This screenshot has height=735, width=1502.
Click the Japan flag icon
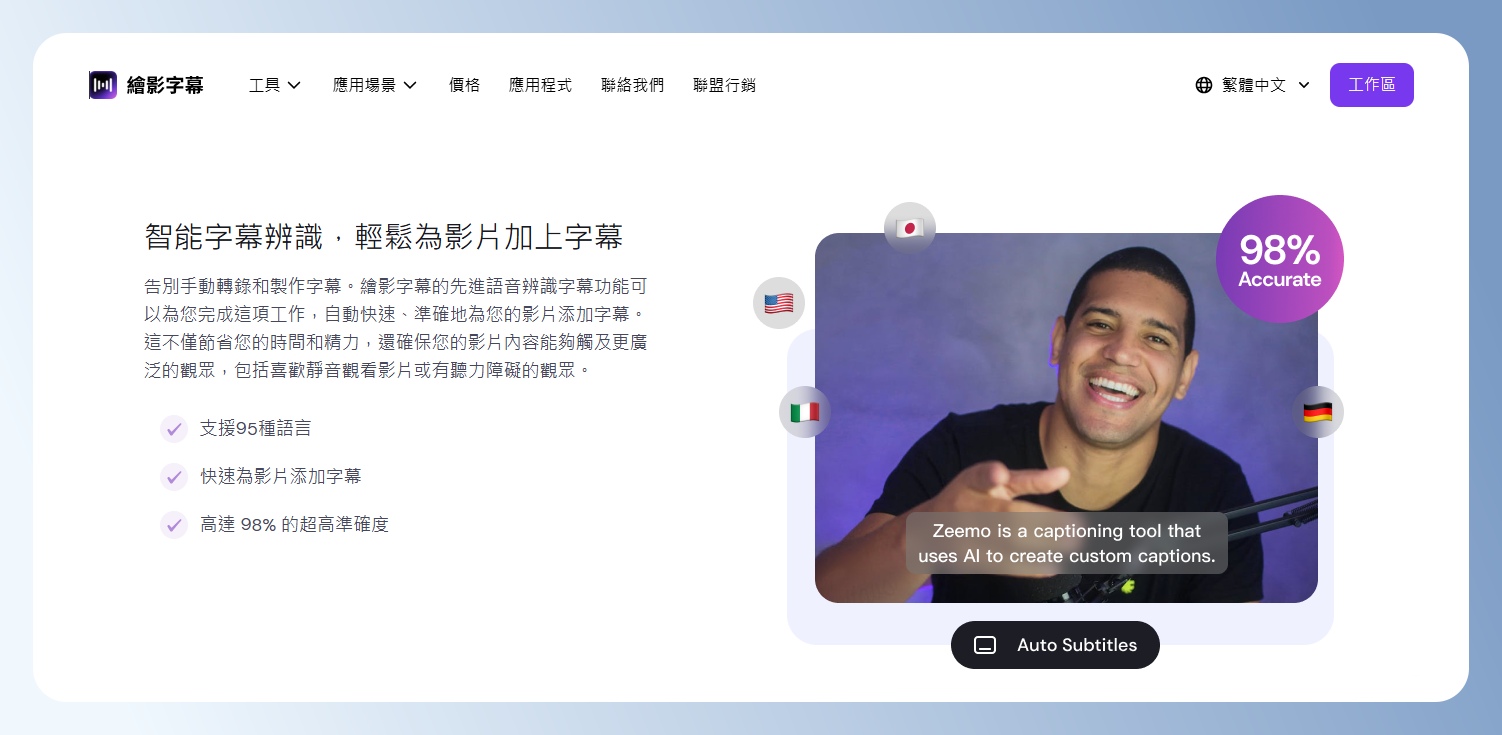pos(910,228)
